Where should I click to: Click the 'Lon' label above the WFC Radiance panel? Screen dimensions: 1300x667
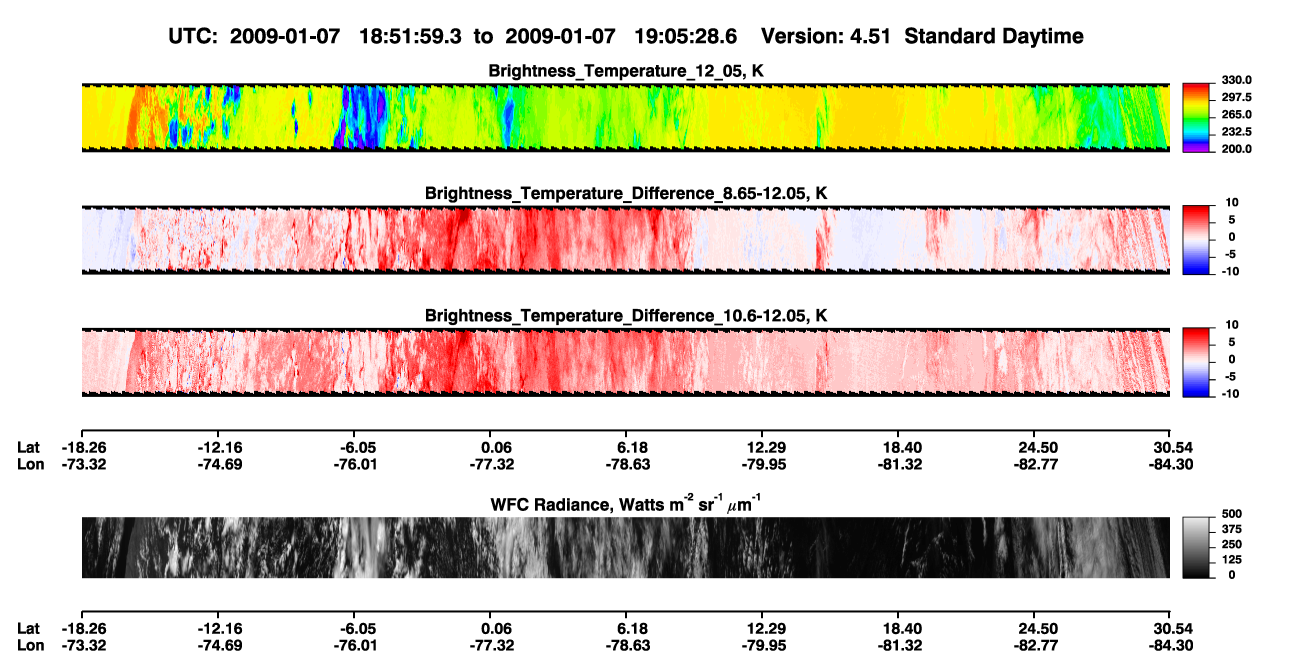pyautogui.click(x=30, y=464)
